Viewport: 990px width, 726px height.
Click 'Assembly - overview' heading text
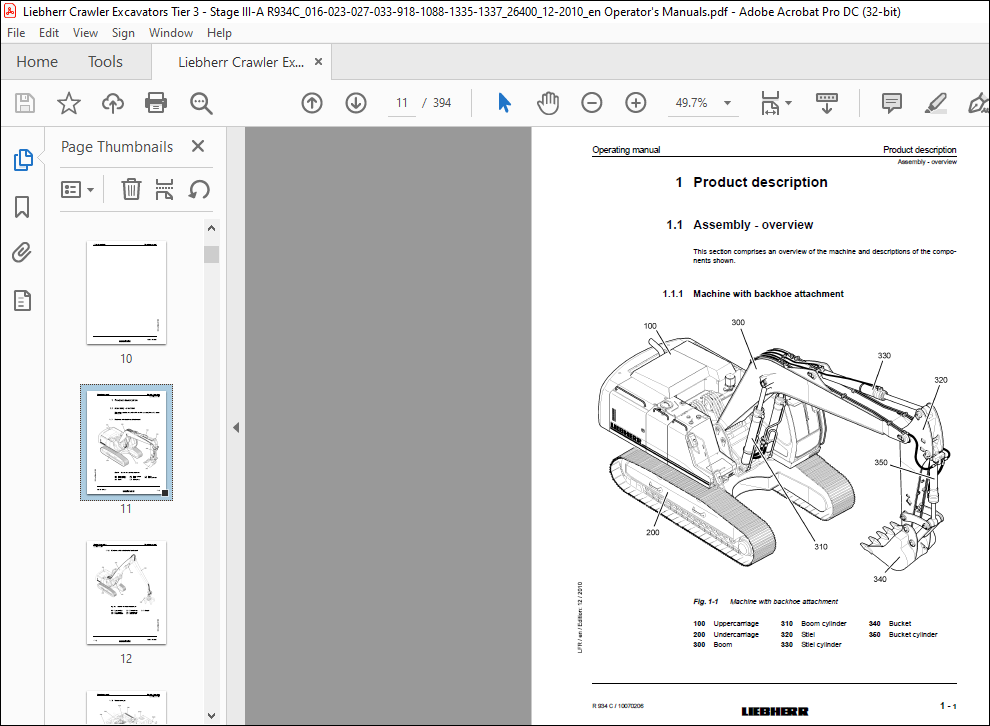coord(753,225)
